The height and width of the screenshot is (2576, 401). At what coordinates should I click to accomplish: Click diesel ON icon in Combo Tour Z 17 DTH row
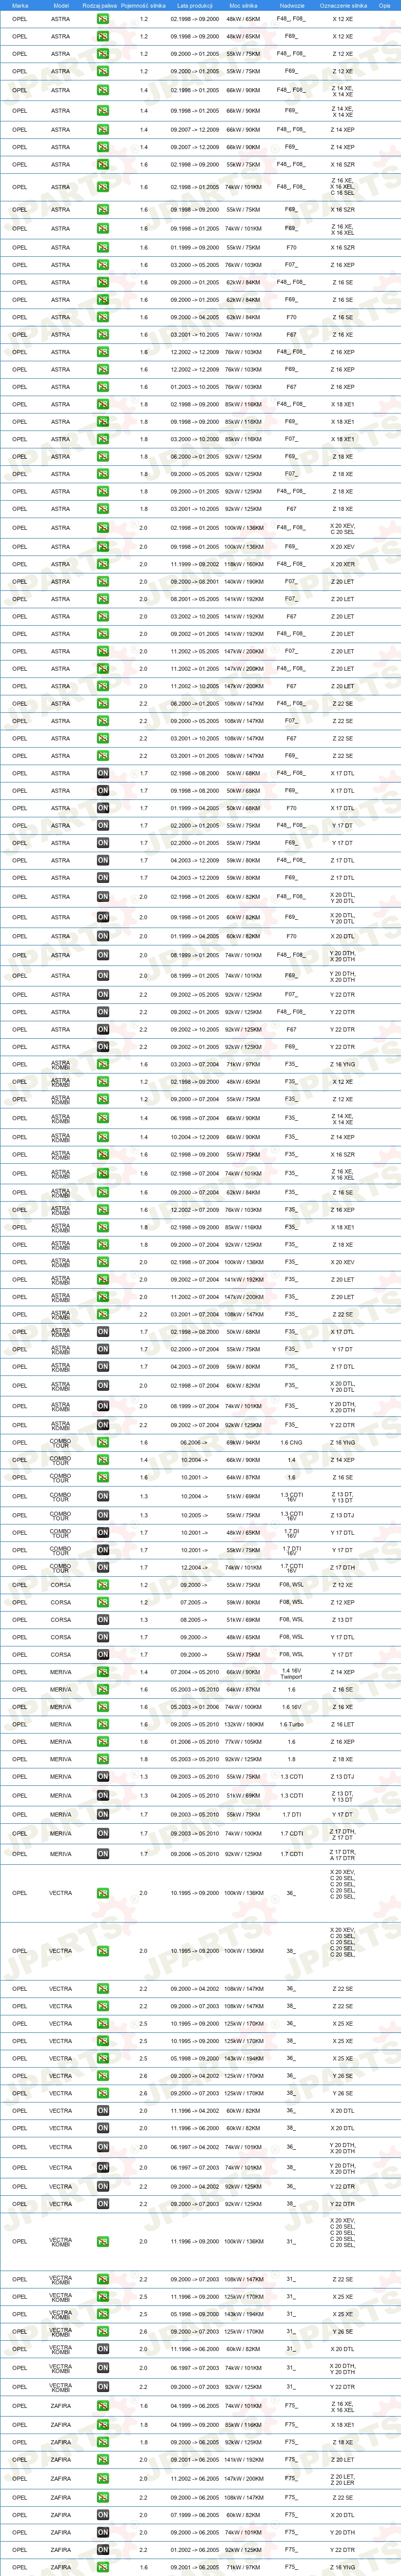[x=103, y=1568]
